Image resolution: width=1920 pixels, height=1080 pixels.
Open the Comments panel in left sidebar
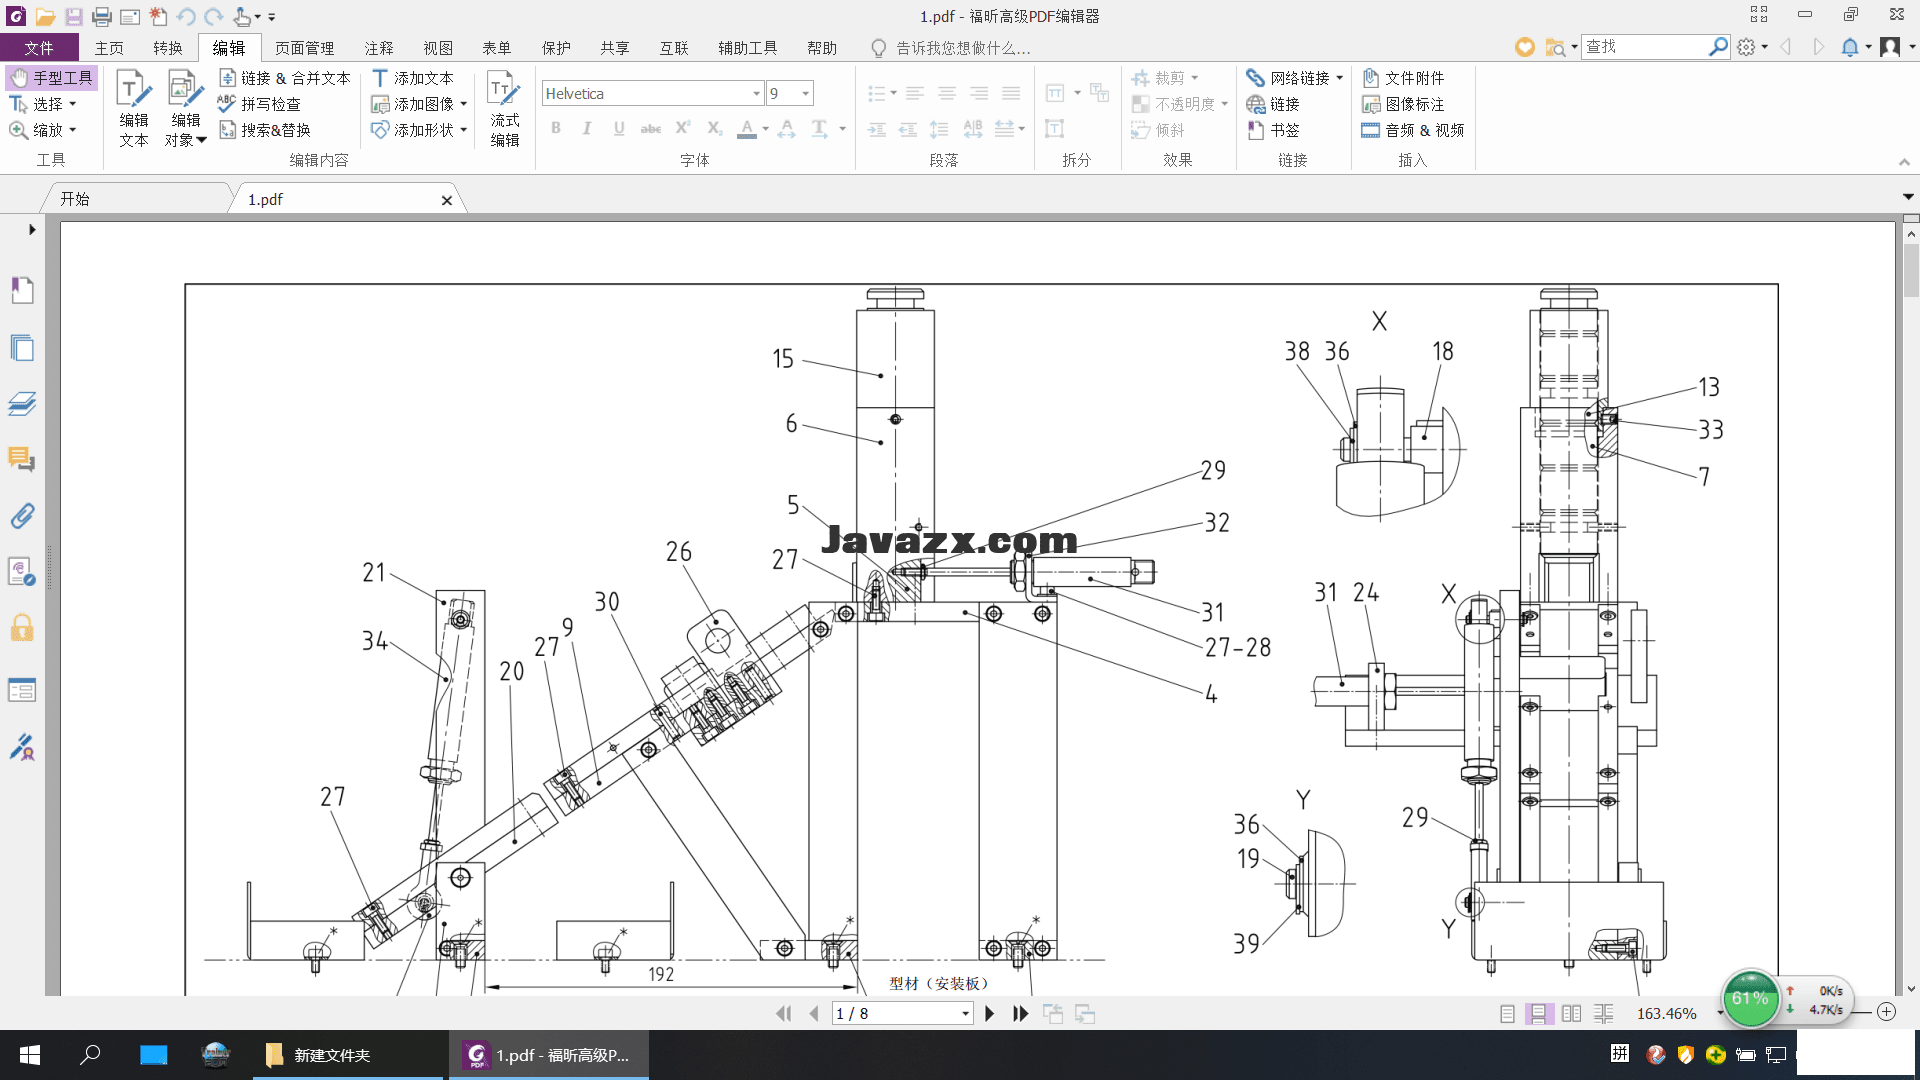click(x=22, y=459)
